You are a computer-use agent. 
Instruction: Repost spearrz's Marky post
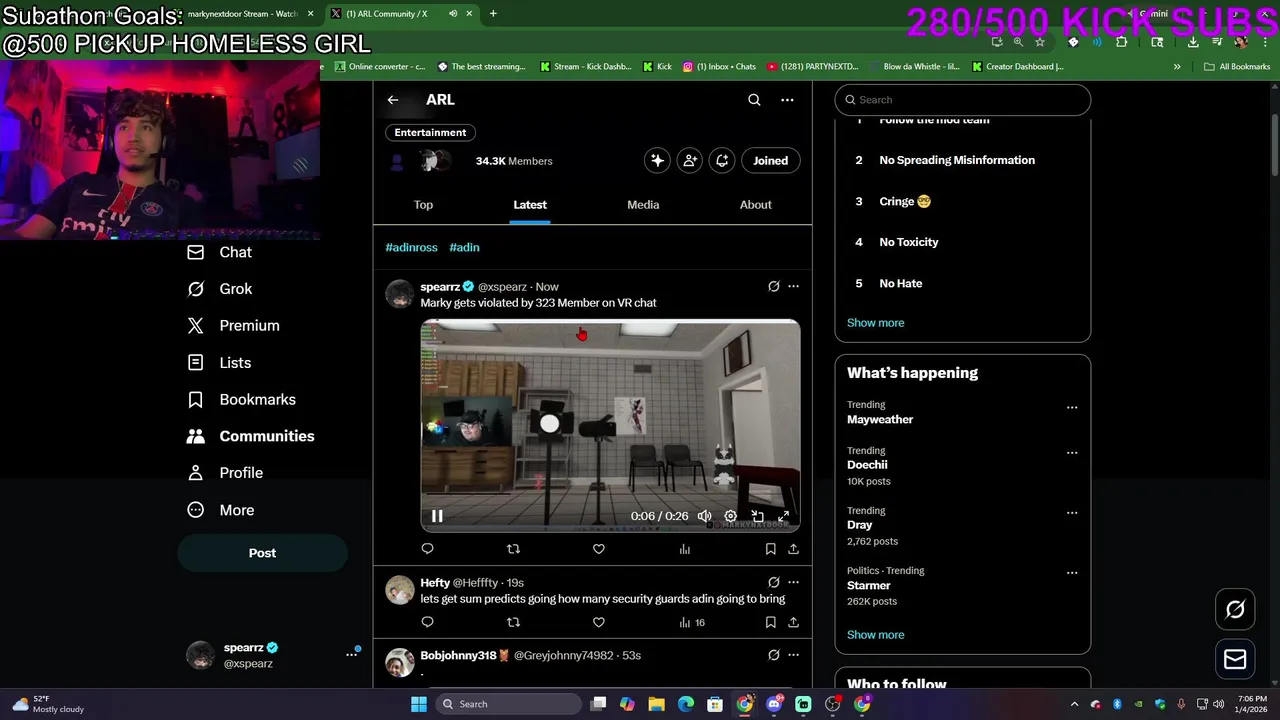point(513,549)
